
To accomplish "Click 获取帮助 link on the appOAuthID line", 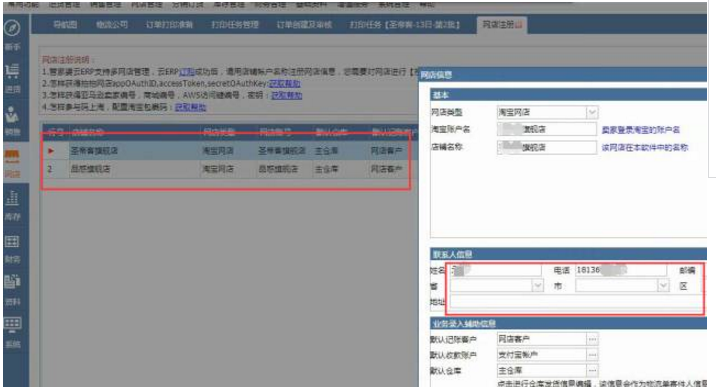I will (284, 84).
